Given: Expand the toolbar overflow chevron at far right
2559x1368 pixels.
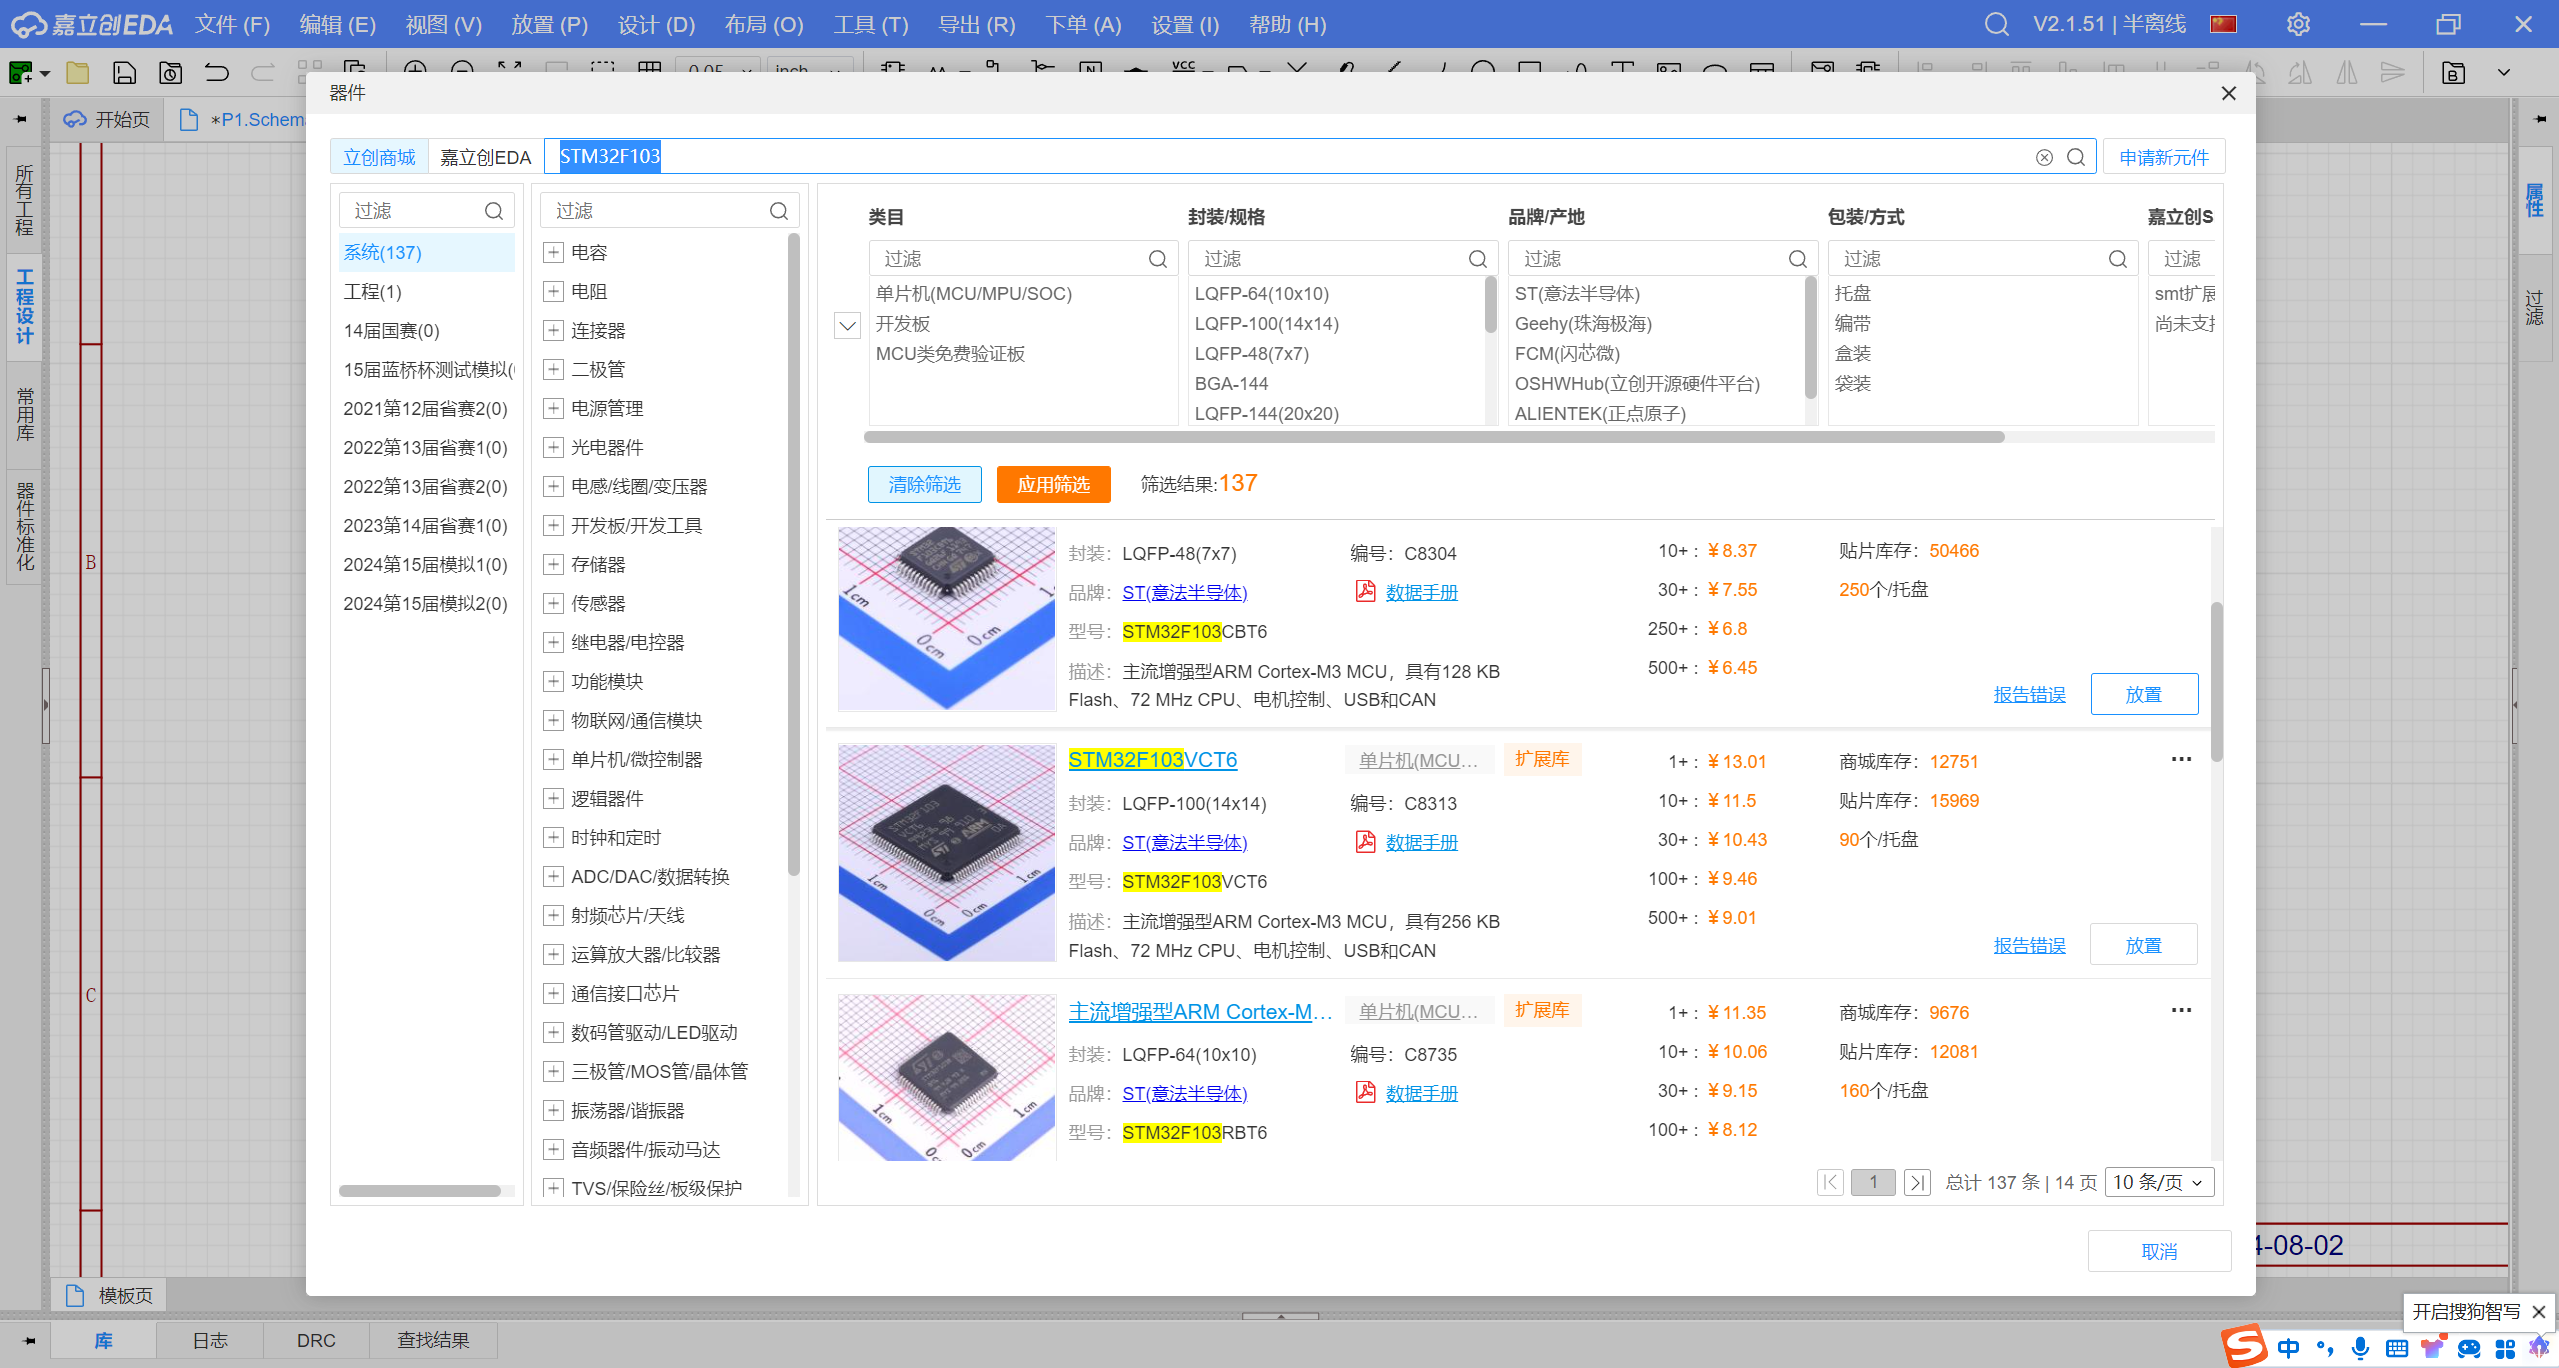Looking at the screenshot, I should coord(2503,73).
